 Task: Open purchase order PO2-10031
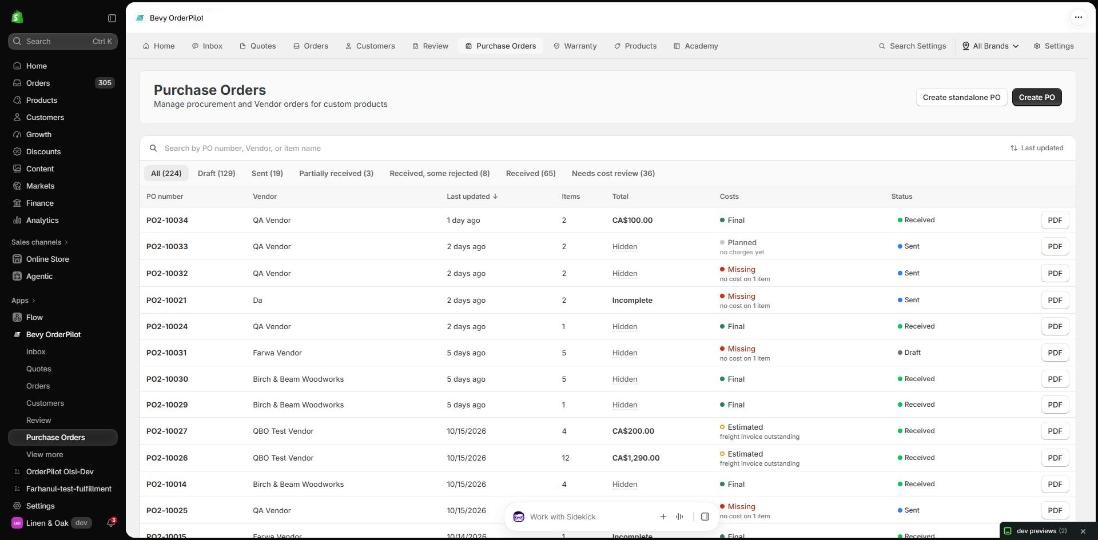click(x=167, y=353)
